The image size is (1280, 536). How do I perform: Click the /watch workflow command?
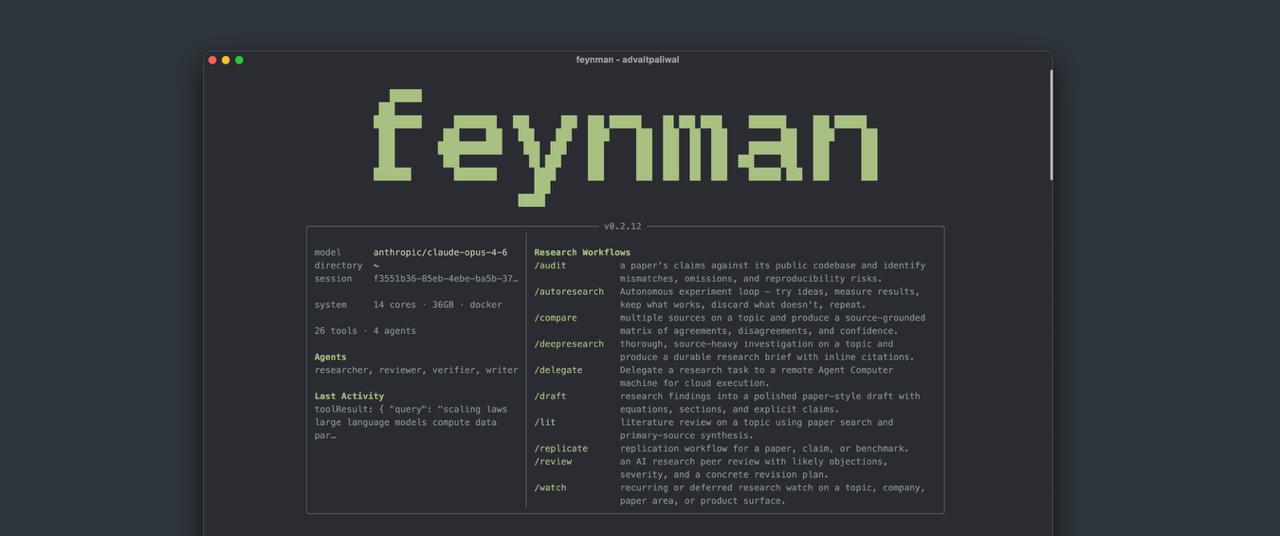(x=550, y=487)
